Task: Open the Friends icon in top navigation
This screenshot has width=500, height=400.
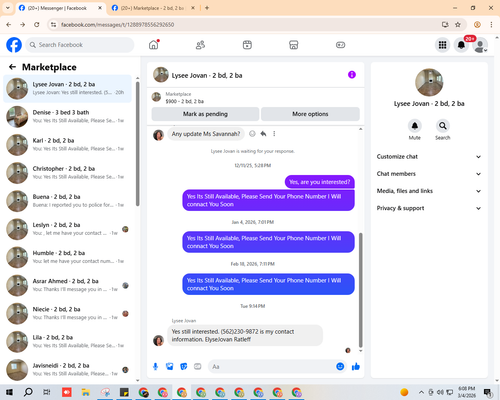Action: click(x=200, y=45)
